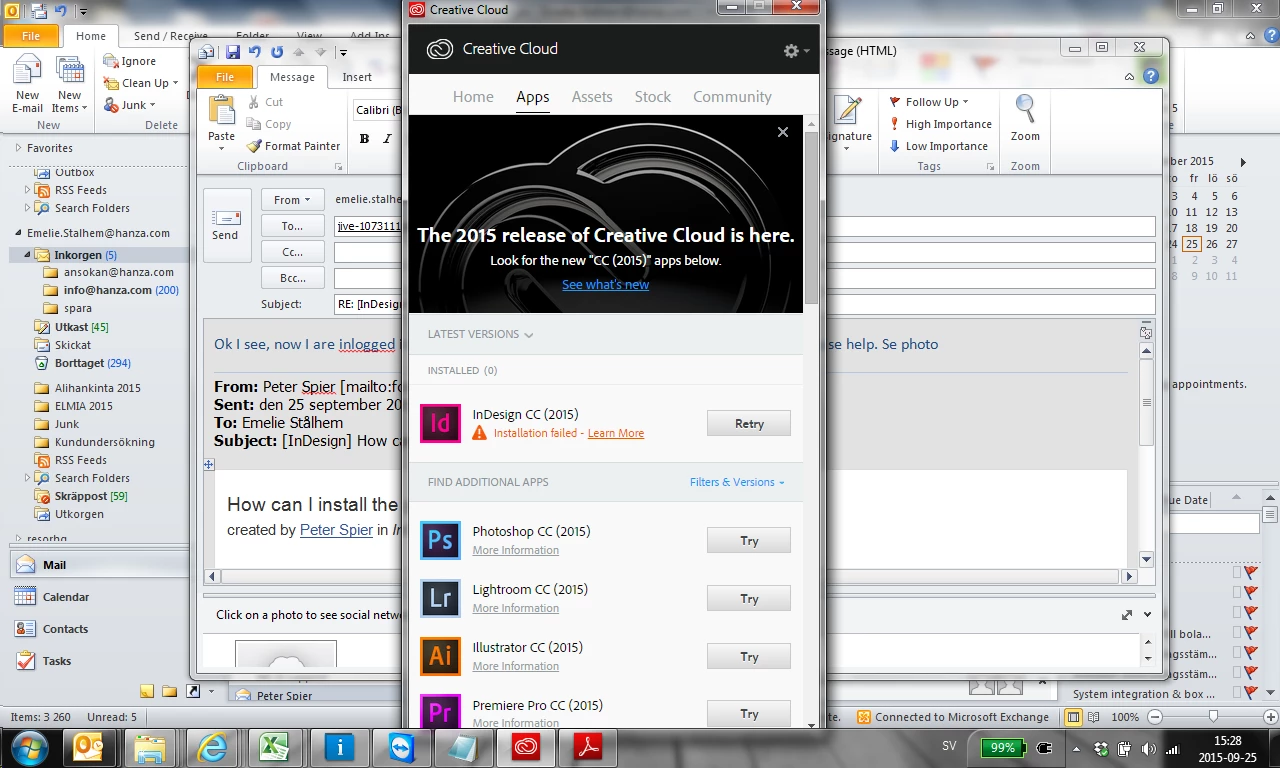The width and height of the screenshot is (1280, 768).
Task: Click the Illustrator CC app icon
Action: pos(440,656)
